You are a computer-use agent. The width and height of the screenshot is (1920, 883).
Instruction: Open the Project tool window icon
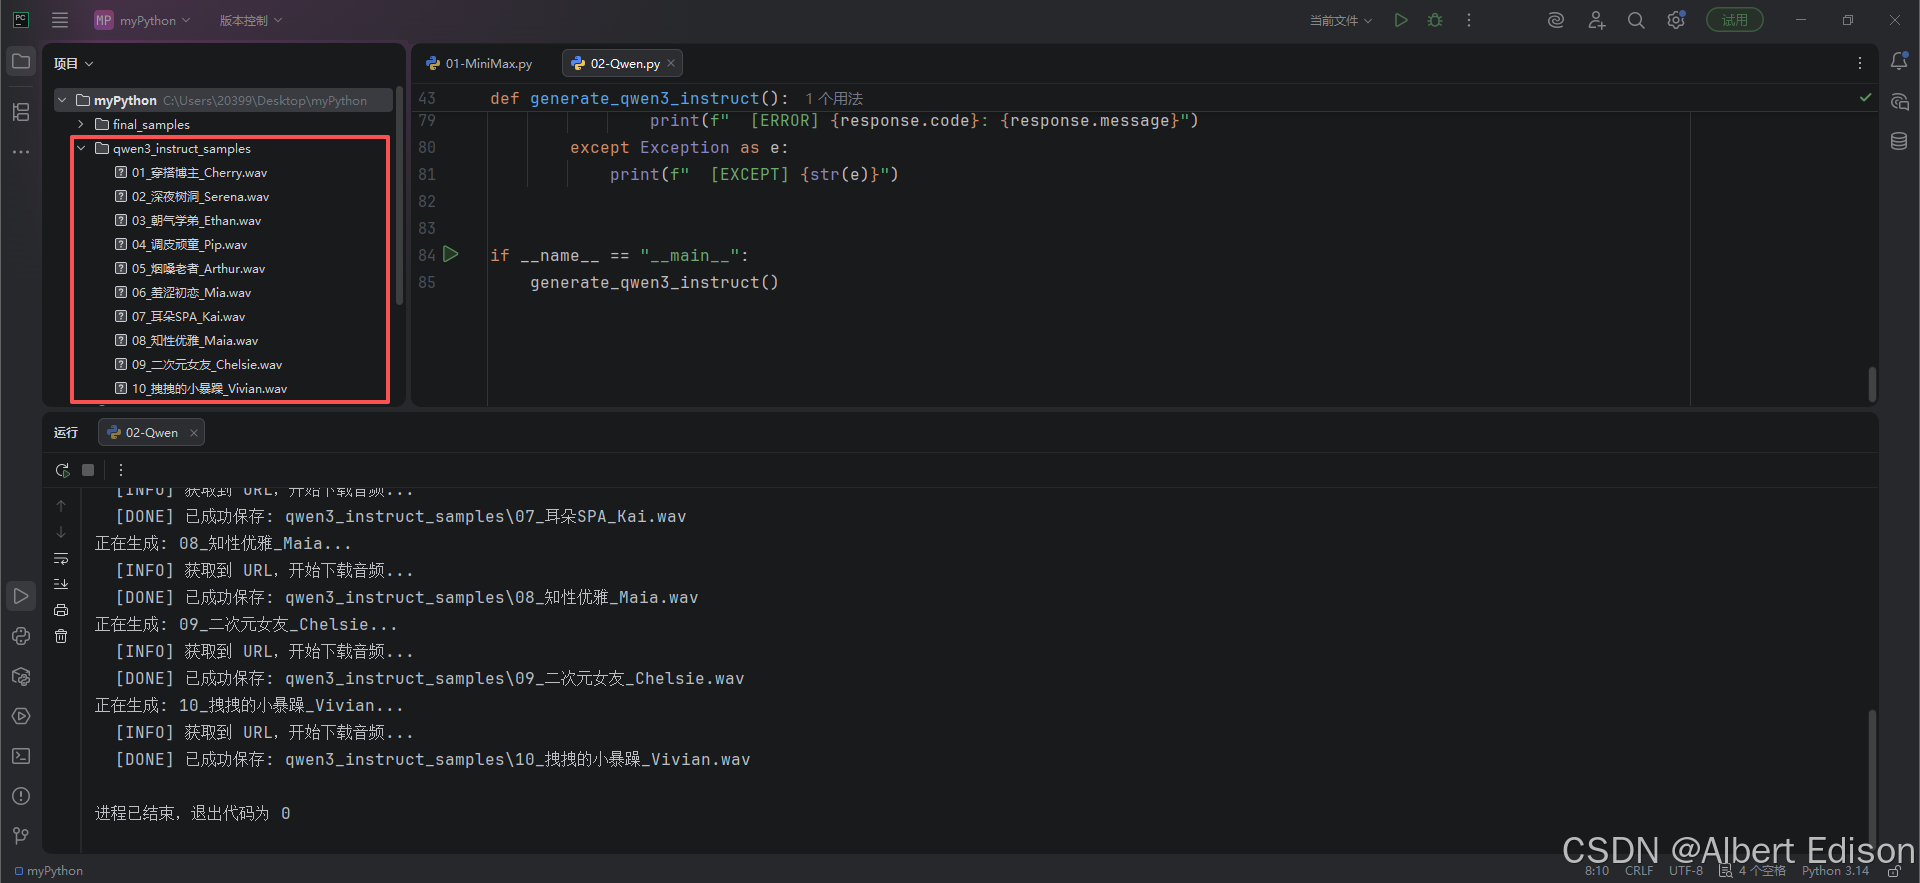coord(20,61)
